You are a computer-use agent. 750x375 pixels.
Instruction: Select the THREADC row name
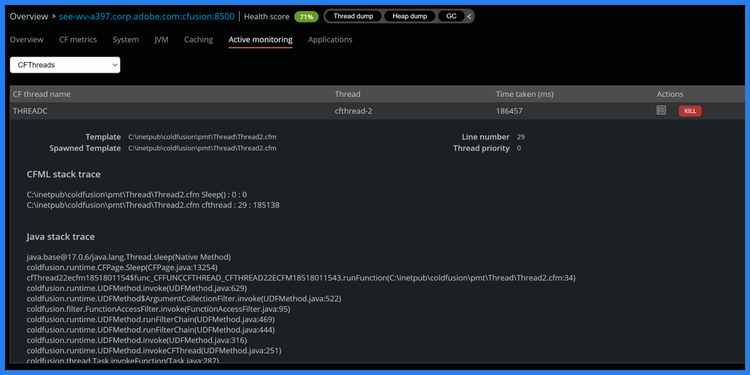pyautogui.click(x=30, y=111)
